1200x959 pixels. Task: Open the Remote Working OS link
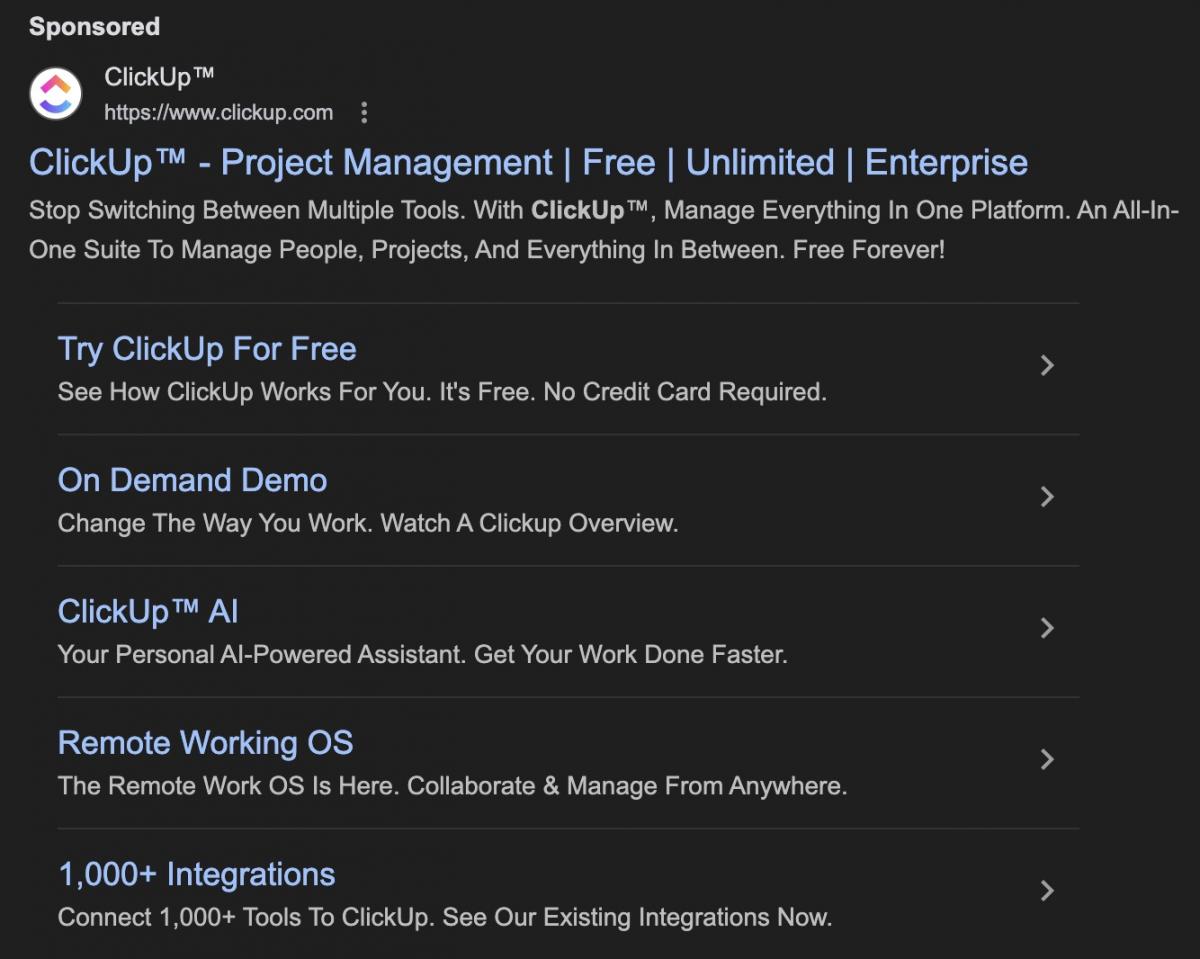pyautogui.click(x=205, y=743)
